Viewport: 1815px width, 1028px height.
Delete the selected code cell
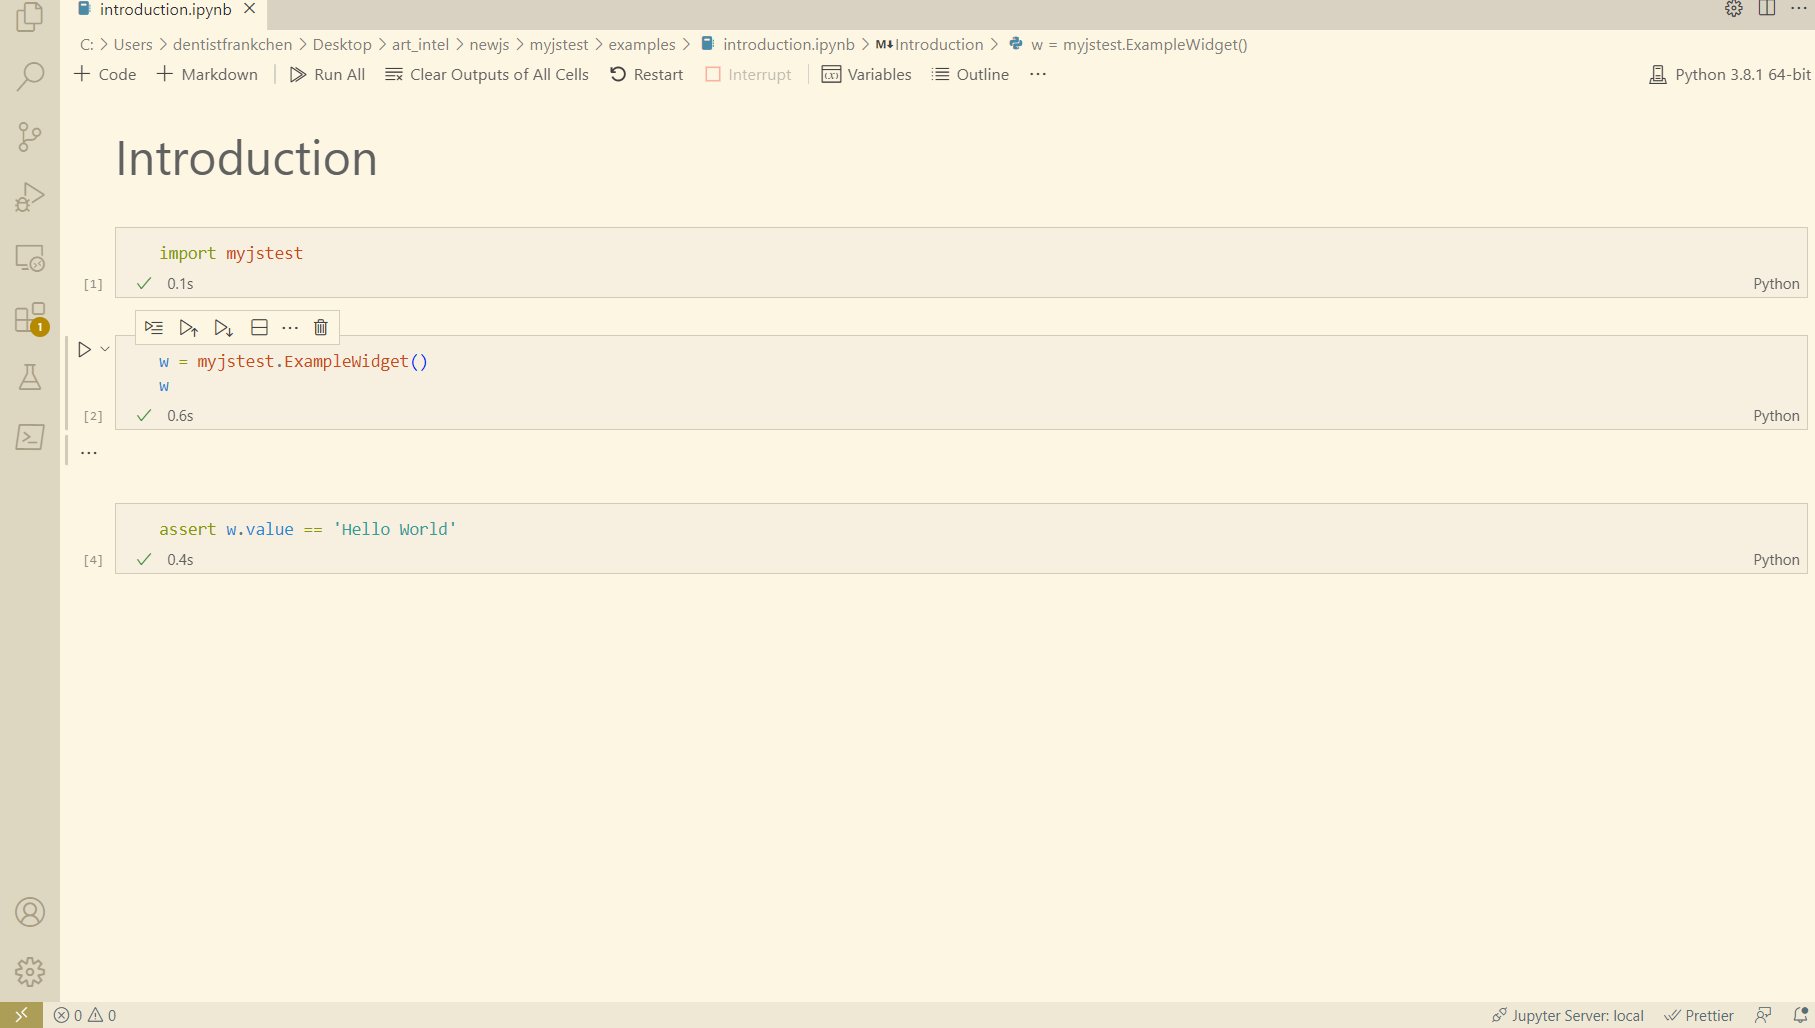click(x=320, y=327)
